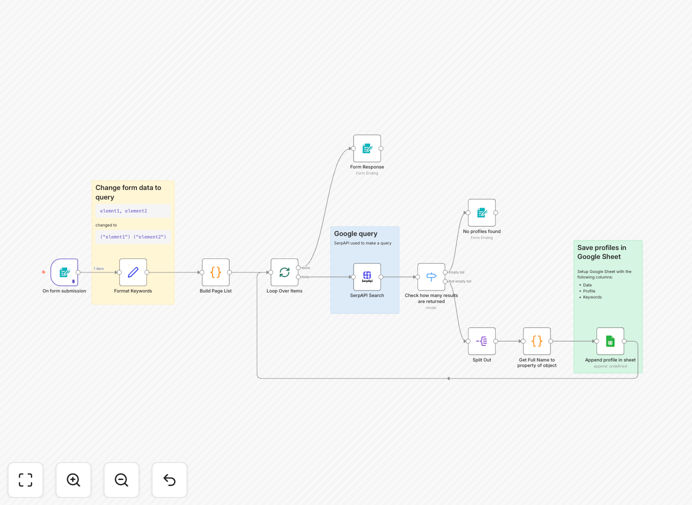The height and width of the screenshot is (505, 692).
Task: Click the SerpAPI Search label
Action: click(367, 295)
